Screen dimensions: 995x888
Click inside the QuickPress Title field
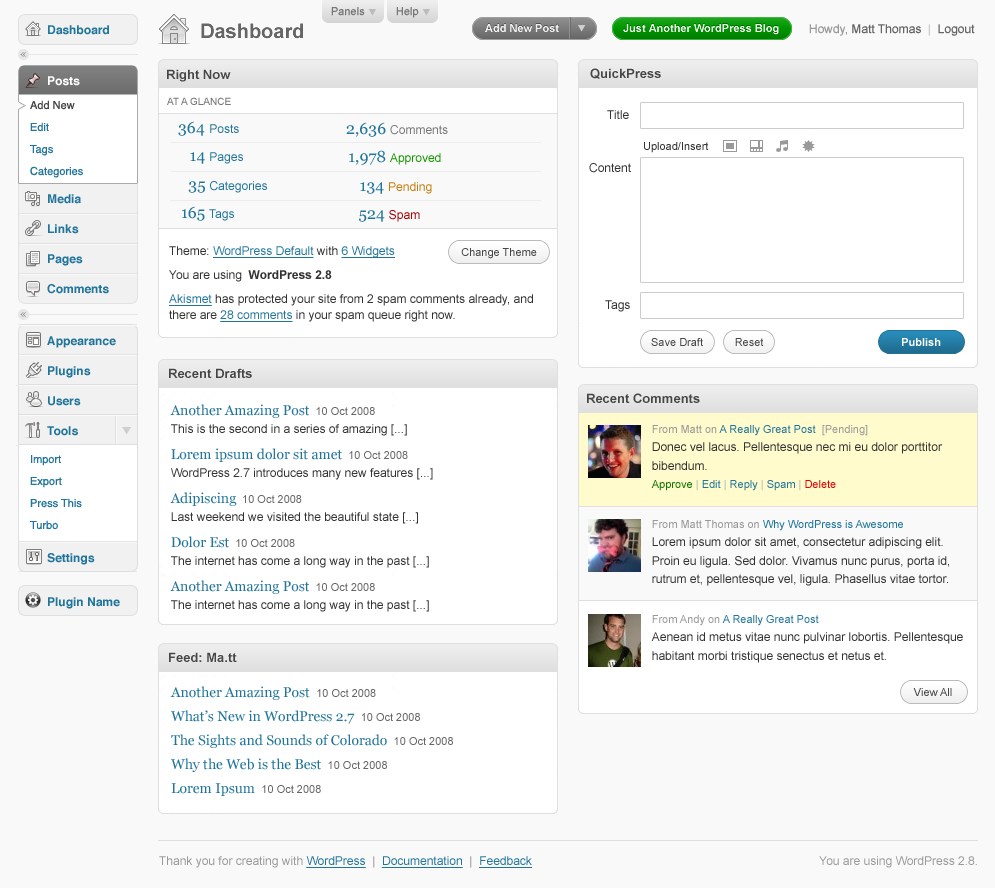pos(800,115)
